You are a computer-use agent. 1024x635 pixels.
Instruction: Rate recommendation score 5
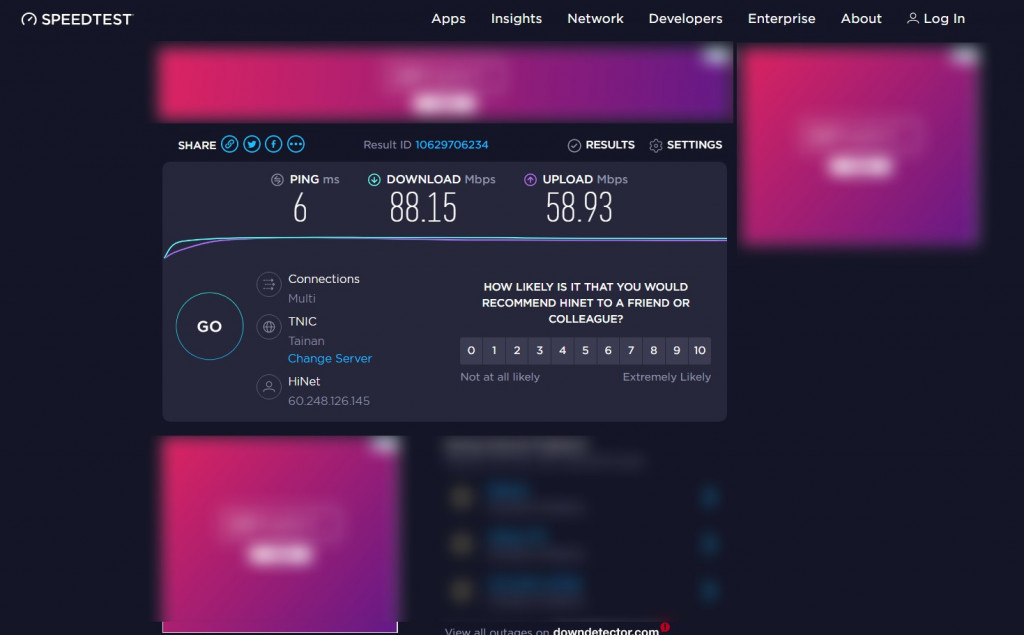[585, 351]
